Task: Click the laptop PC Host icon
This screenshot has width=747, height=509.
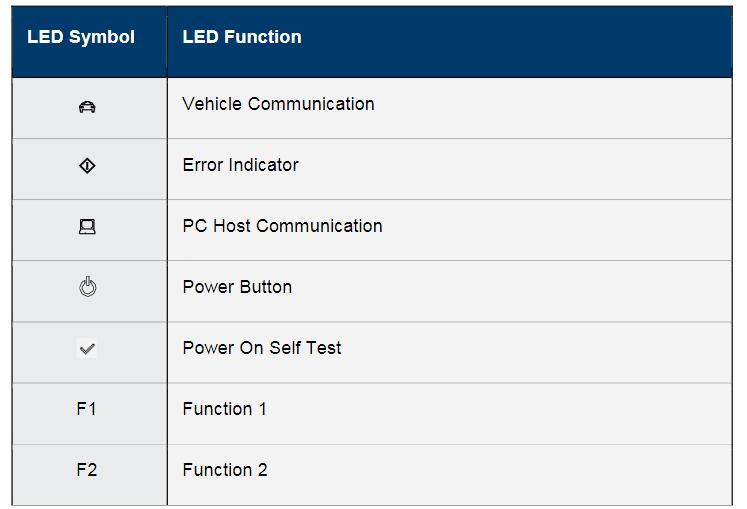Action: click(87, 227)
